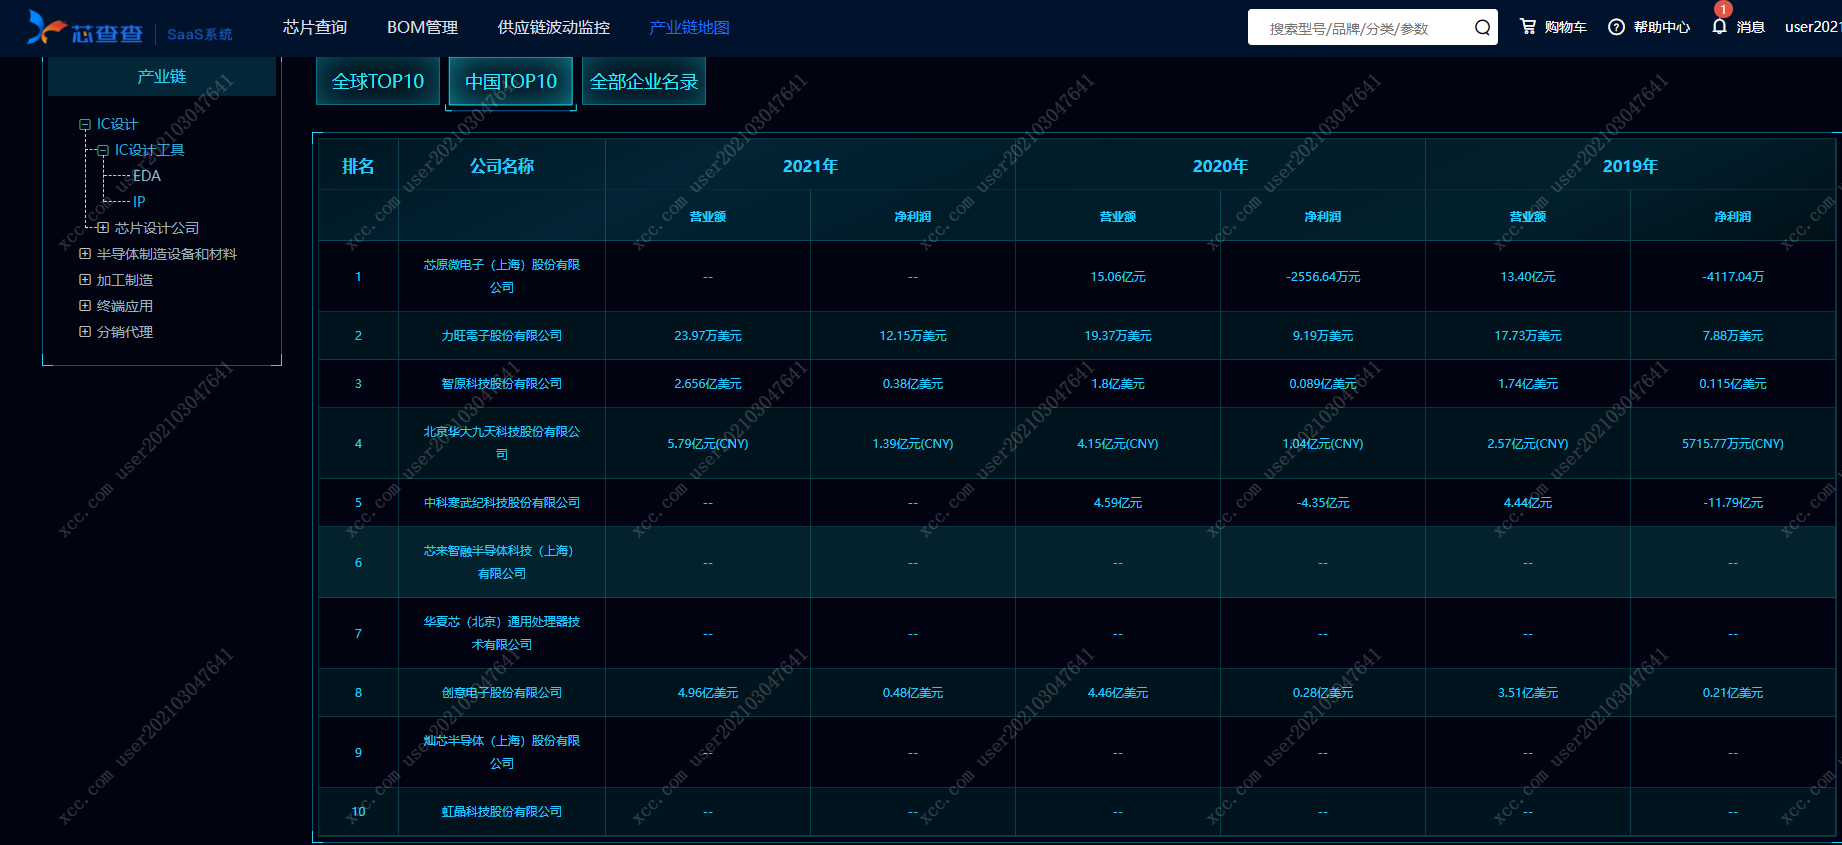Screen dimensions: 1842x845
Task: Collapse the IC设计工具 tree node
Action: tap(103, 151)
